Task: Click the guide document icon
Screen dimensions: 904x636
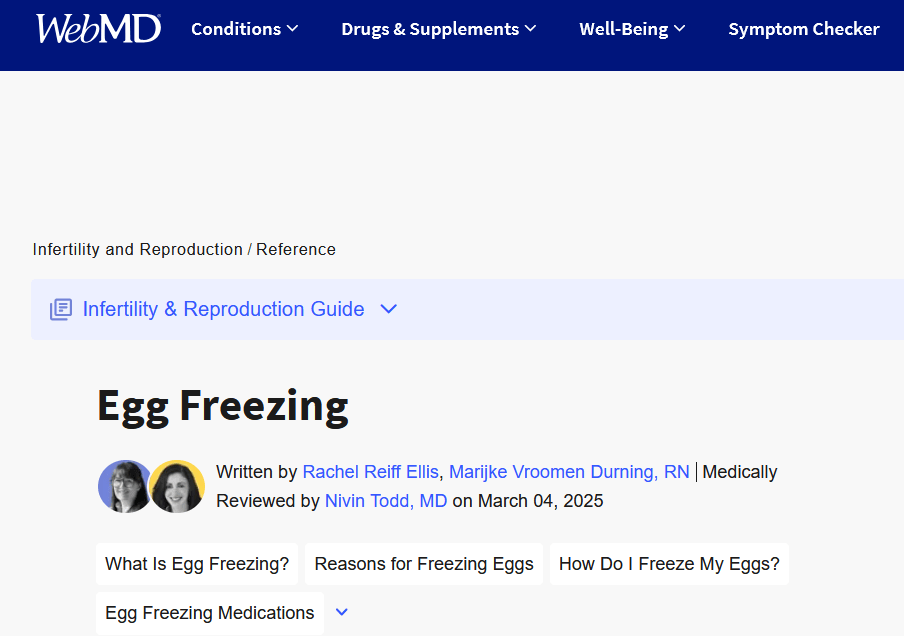Action: click(61, 310)
